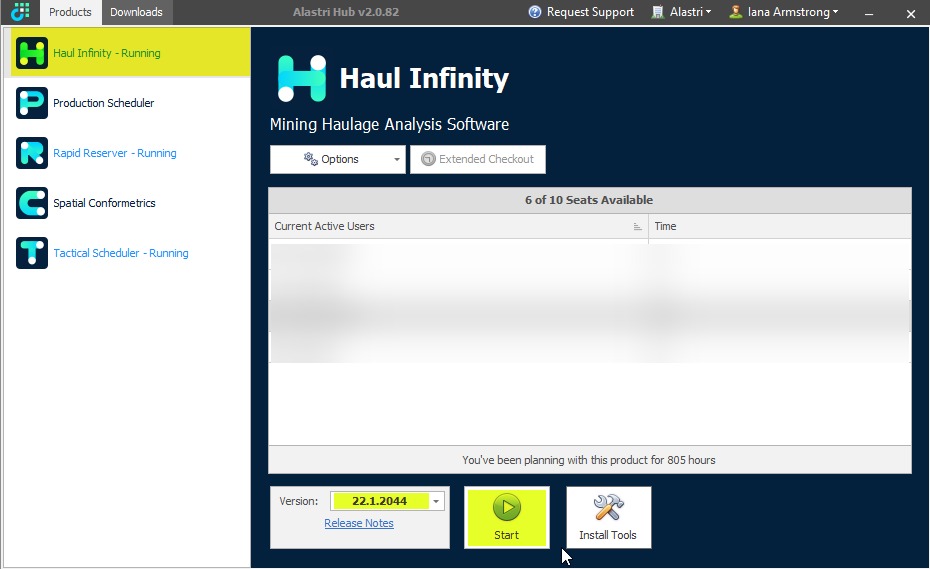Sort by the Current Active Users column header
930x569 pixels.
click(458, 226)
